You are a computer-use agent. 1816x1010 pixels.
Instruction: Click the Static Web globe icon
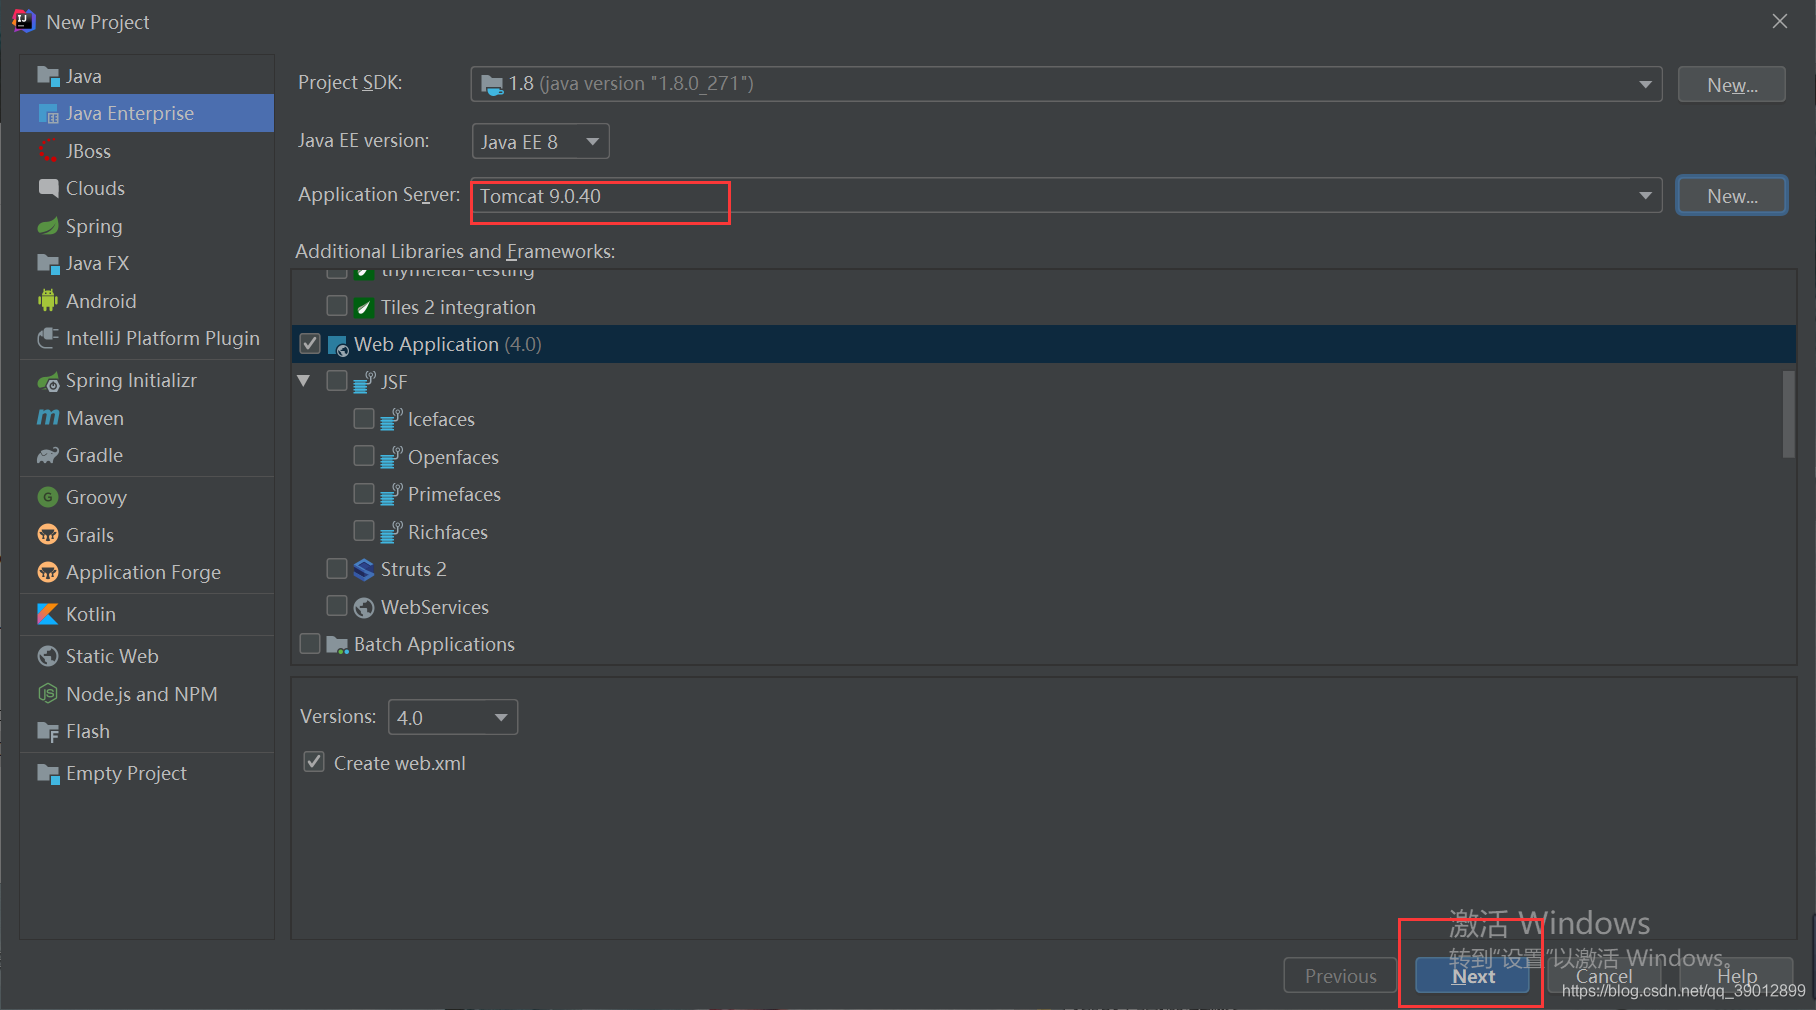coord(48,656)
